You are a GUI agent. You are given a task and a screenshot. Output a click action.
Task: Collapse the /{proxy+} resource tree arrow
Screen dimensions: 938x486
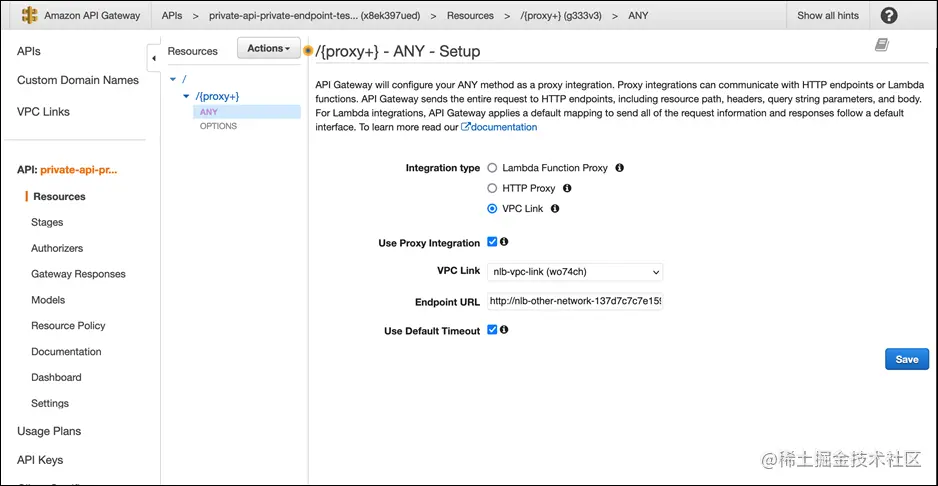click(186, 96)
